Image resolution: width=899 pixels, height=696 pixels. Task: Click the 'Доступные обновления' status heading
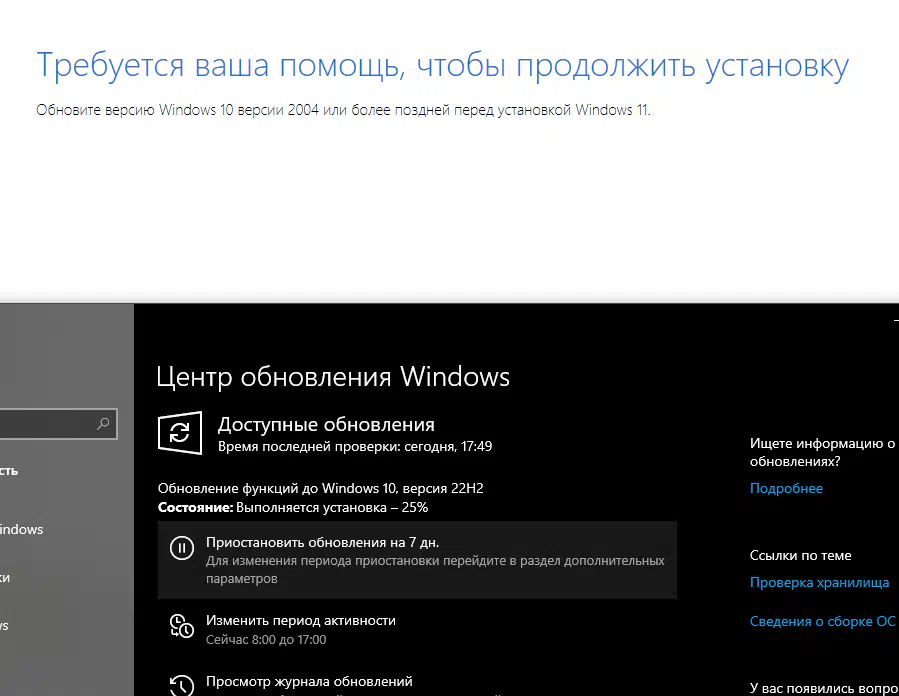(x=326, y=424)
